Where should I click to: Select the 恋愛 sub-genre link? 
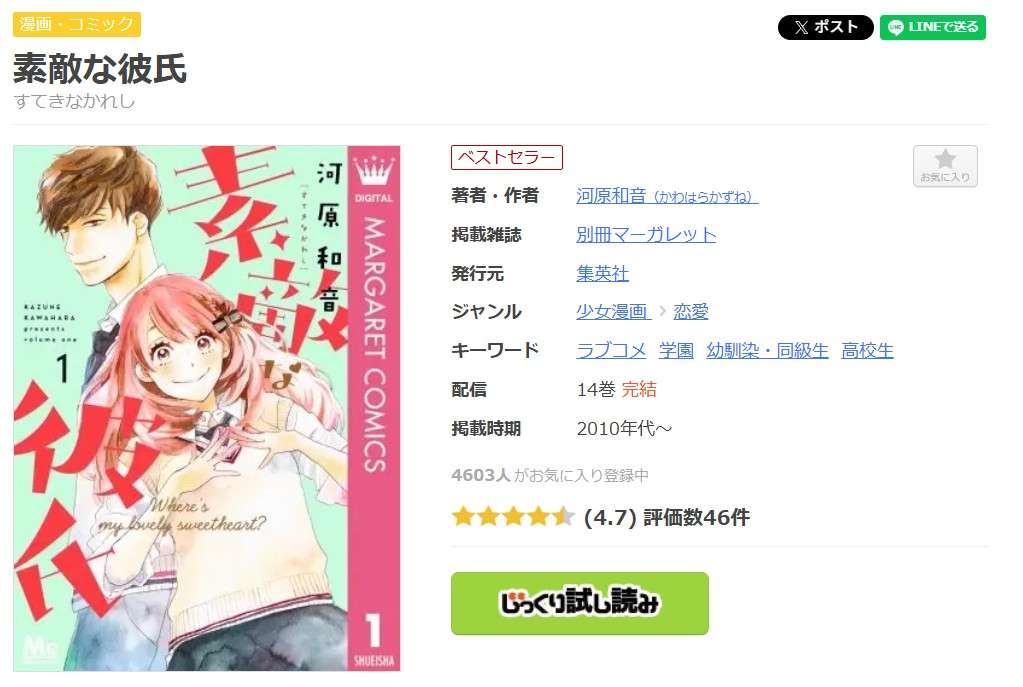click(691, 312)
